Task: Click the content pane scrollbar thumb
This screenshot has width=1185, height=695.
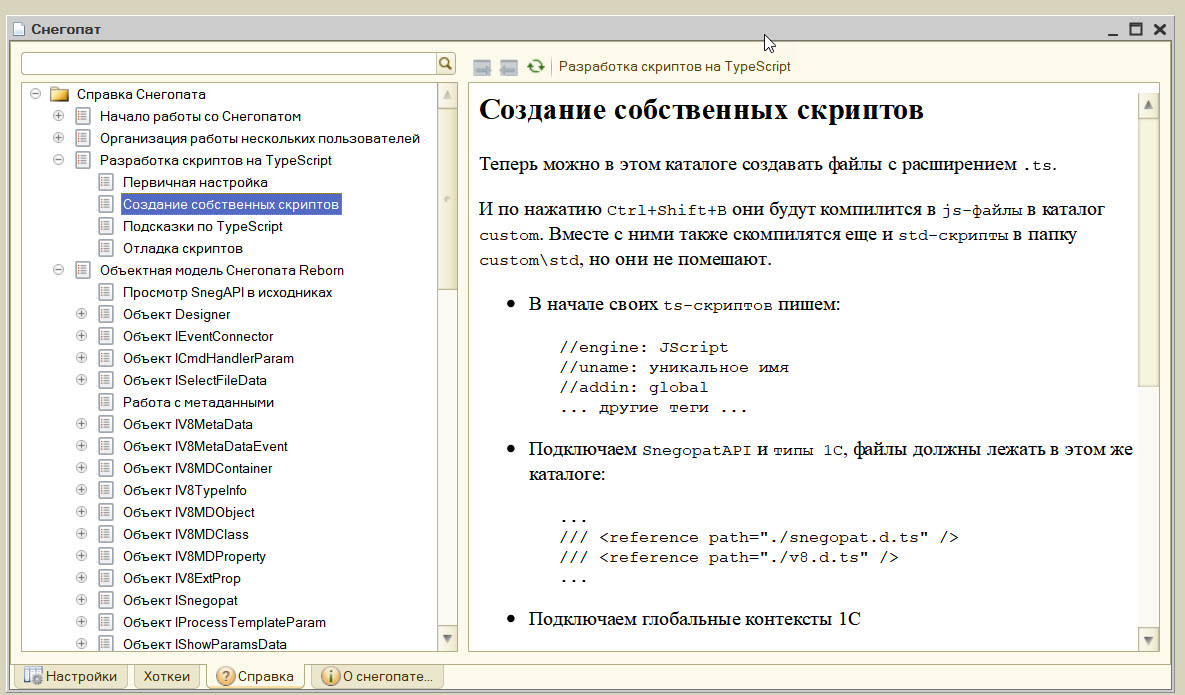Action: click(1148, 252)
